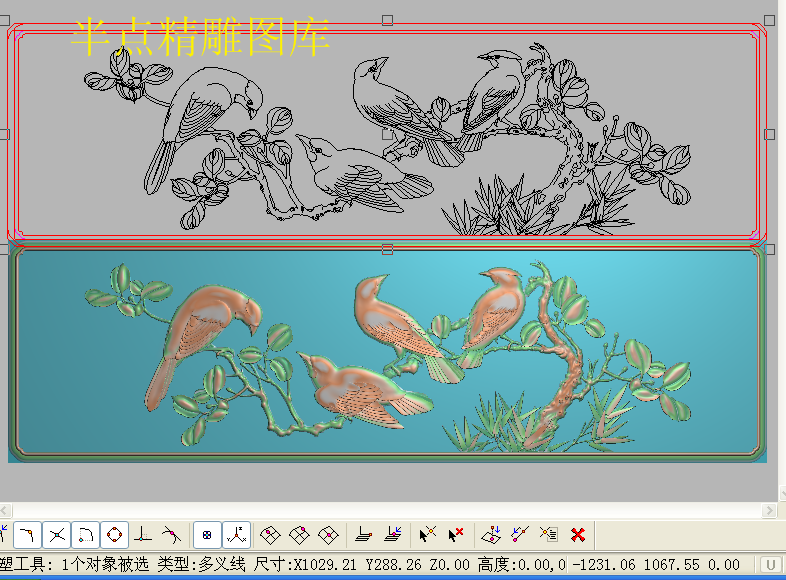Click point list icon
Image resolution: width=786 pixels, height=580 pixels.
click(x=549, y=535)
